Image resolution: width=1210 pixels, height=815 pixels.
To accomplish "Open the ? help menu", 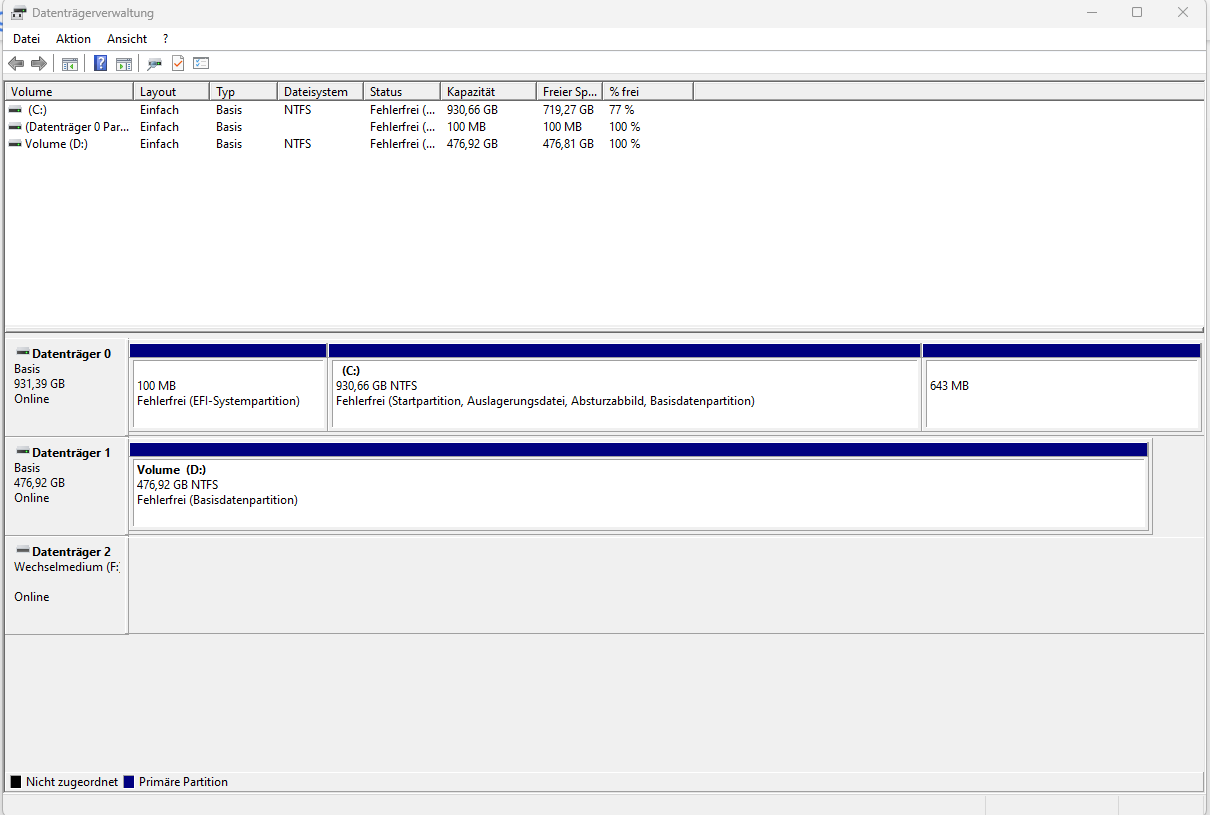I will pos(164,38).
